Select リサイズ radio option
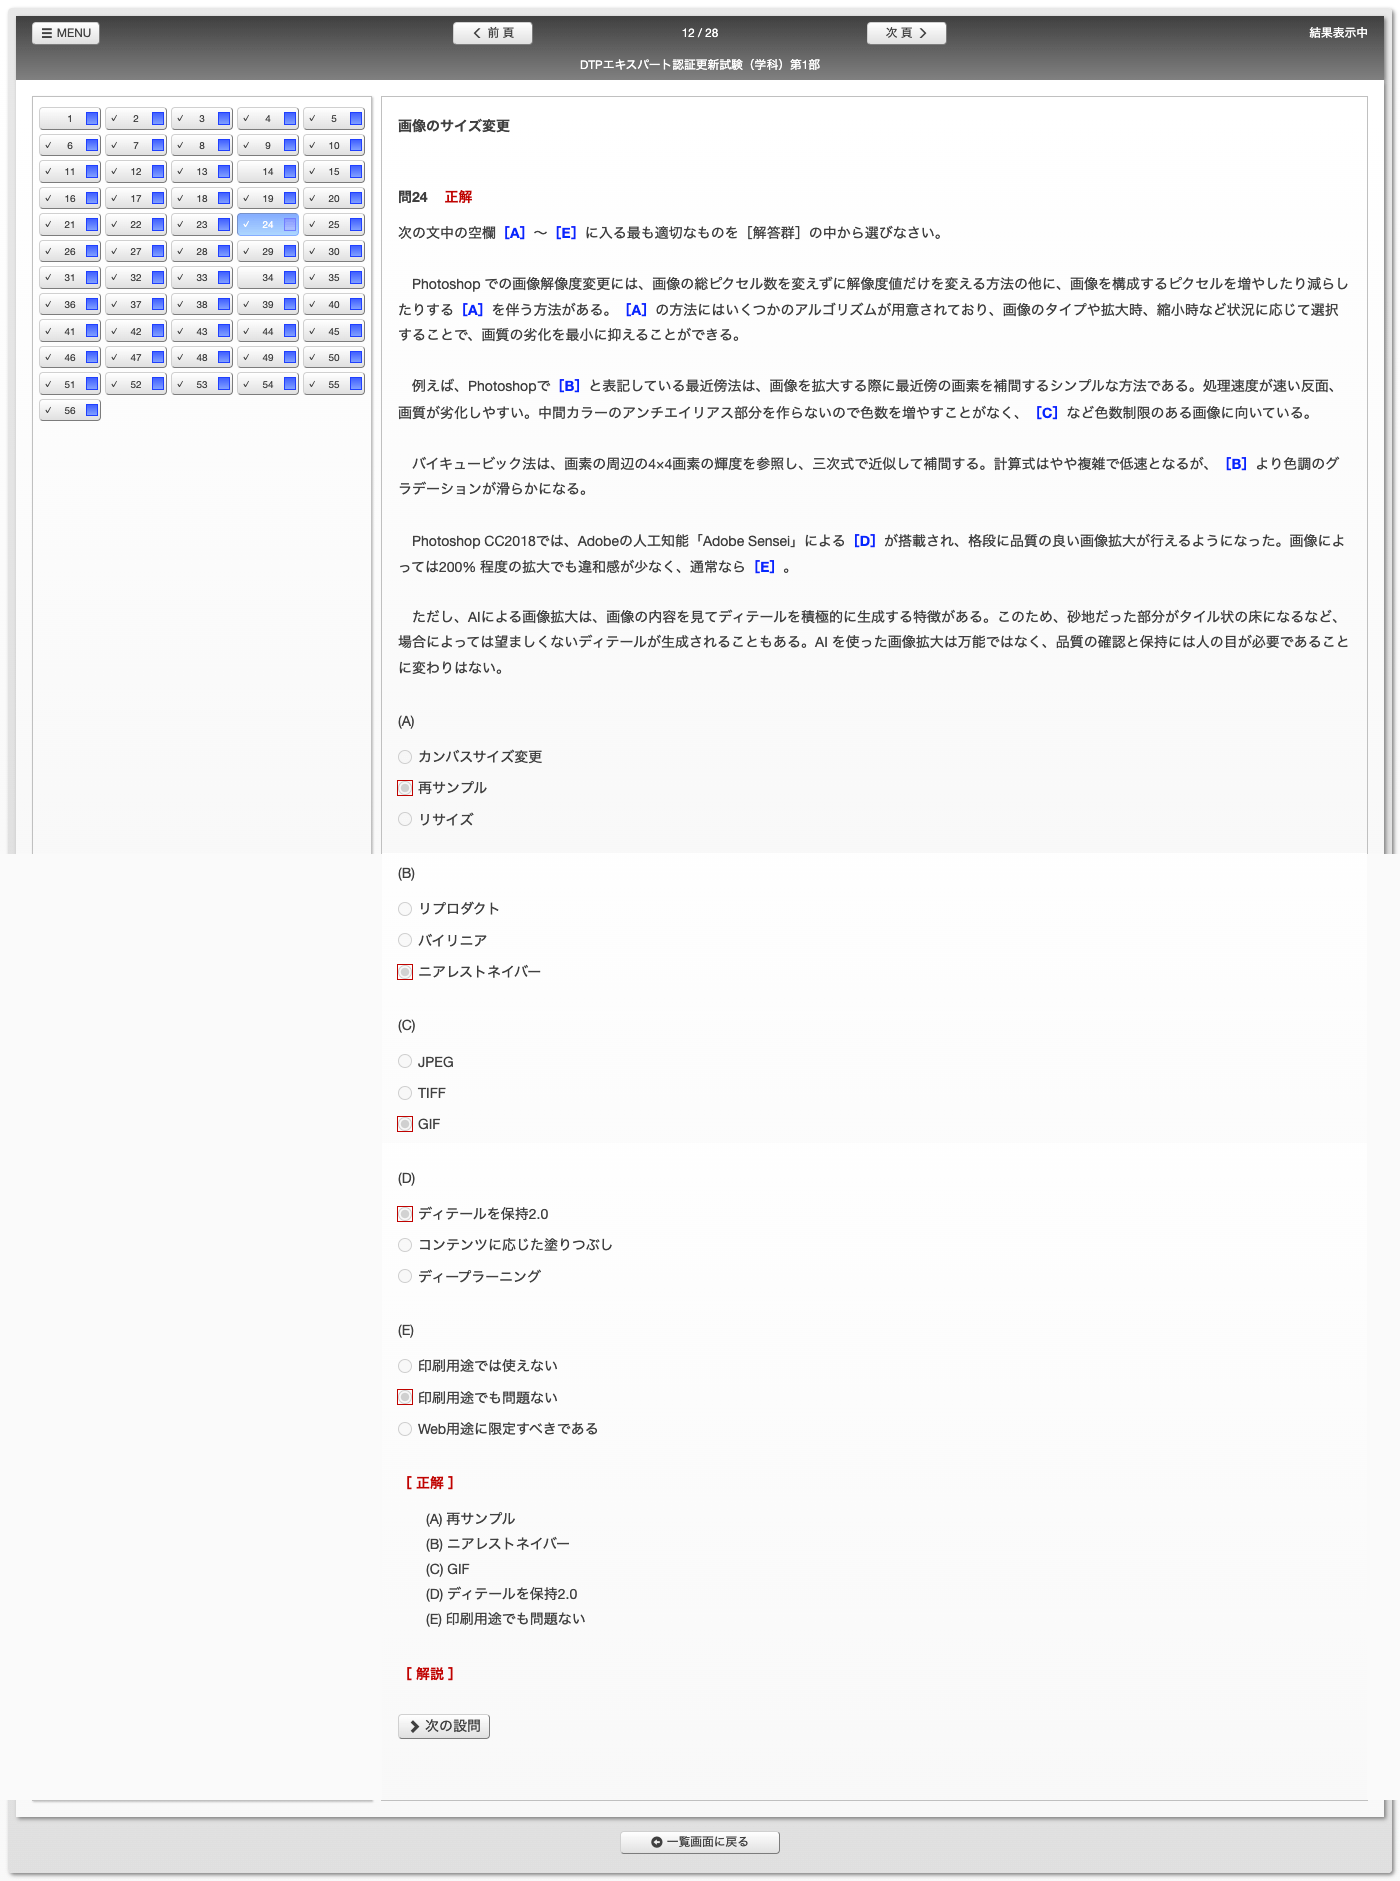This screenshot has height=1881, width=1400. pyautogui.click(x=405, y=819)
